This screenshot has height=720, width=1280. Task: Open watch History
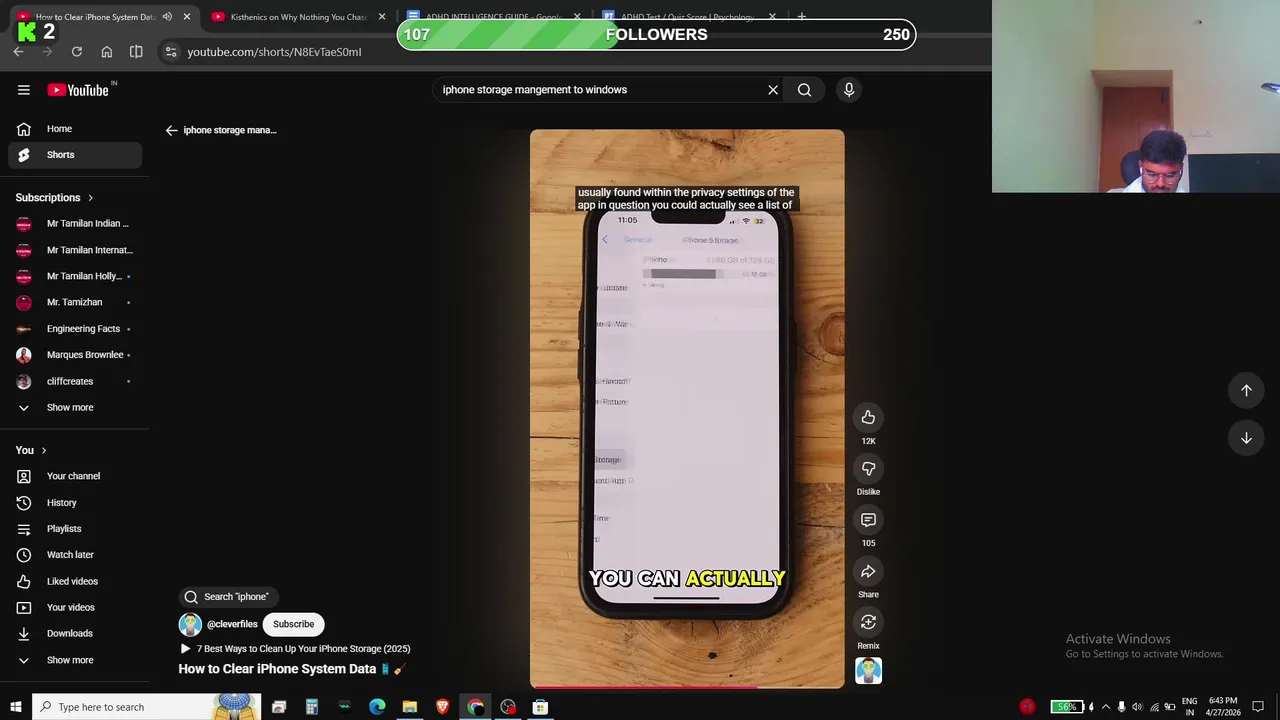coord(75,503)
